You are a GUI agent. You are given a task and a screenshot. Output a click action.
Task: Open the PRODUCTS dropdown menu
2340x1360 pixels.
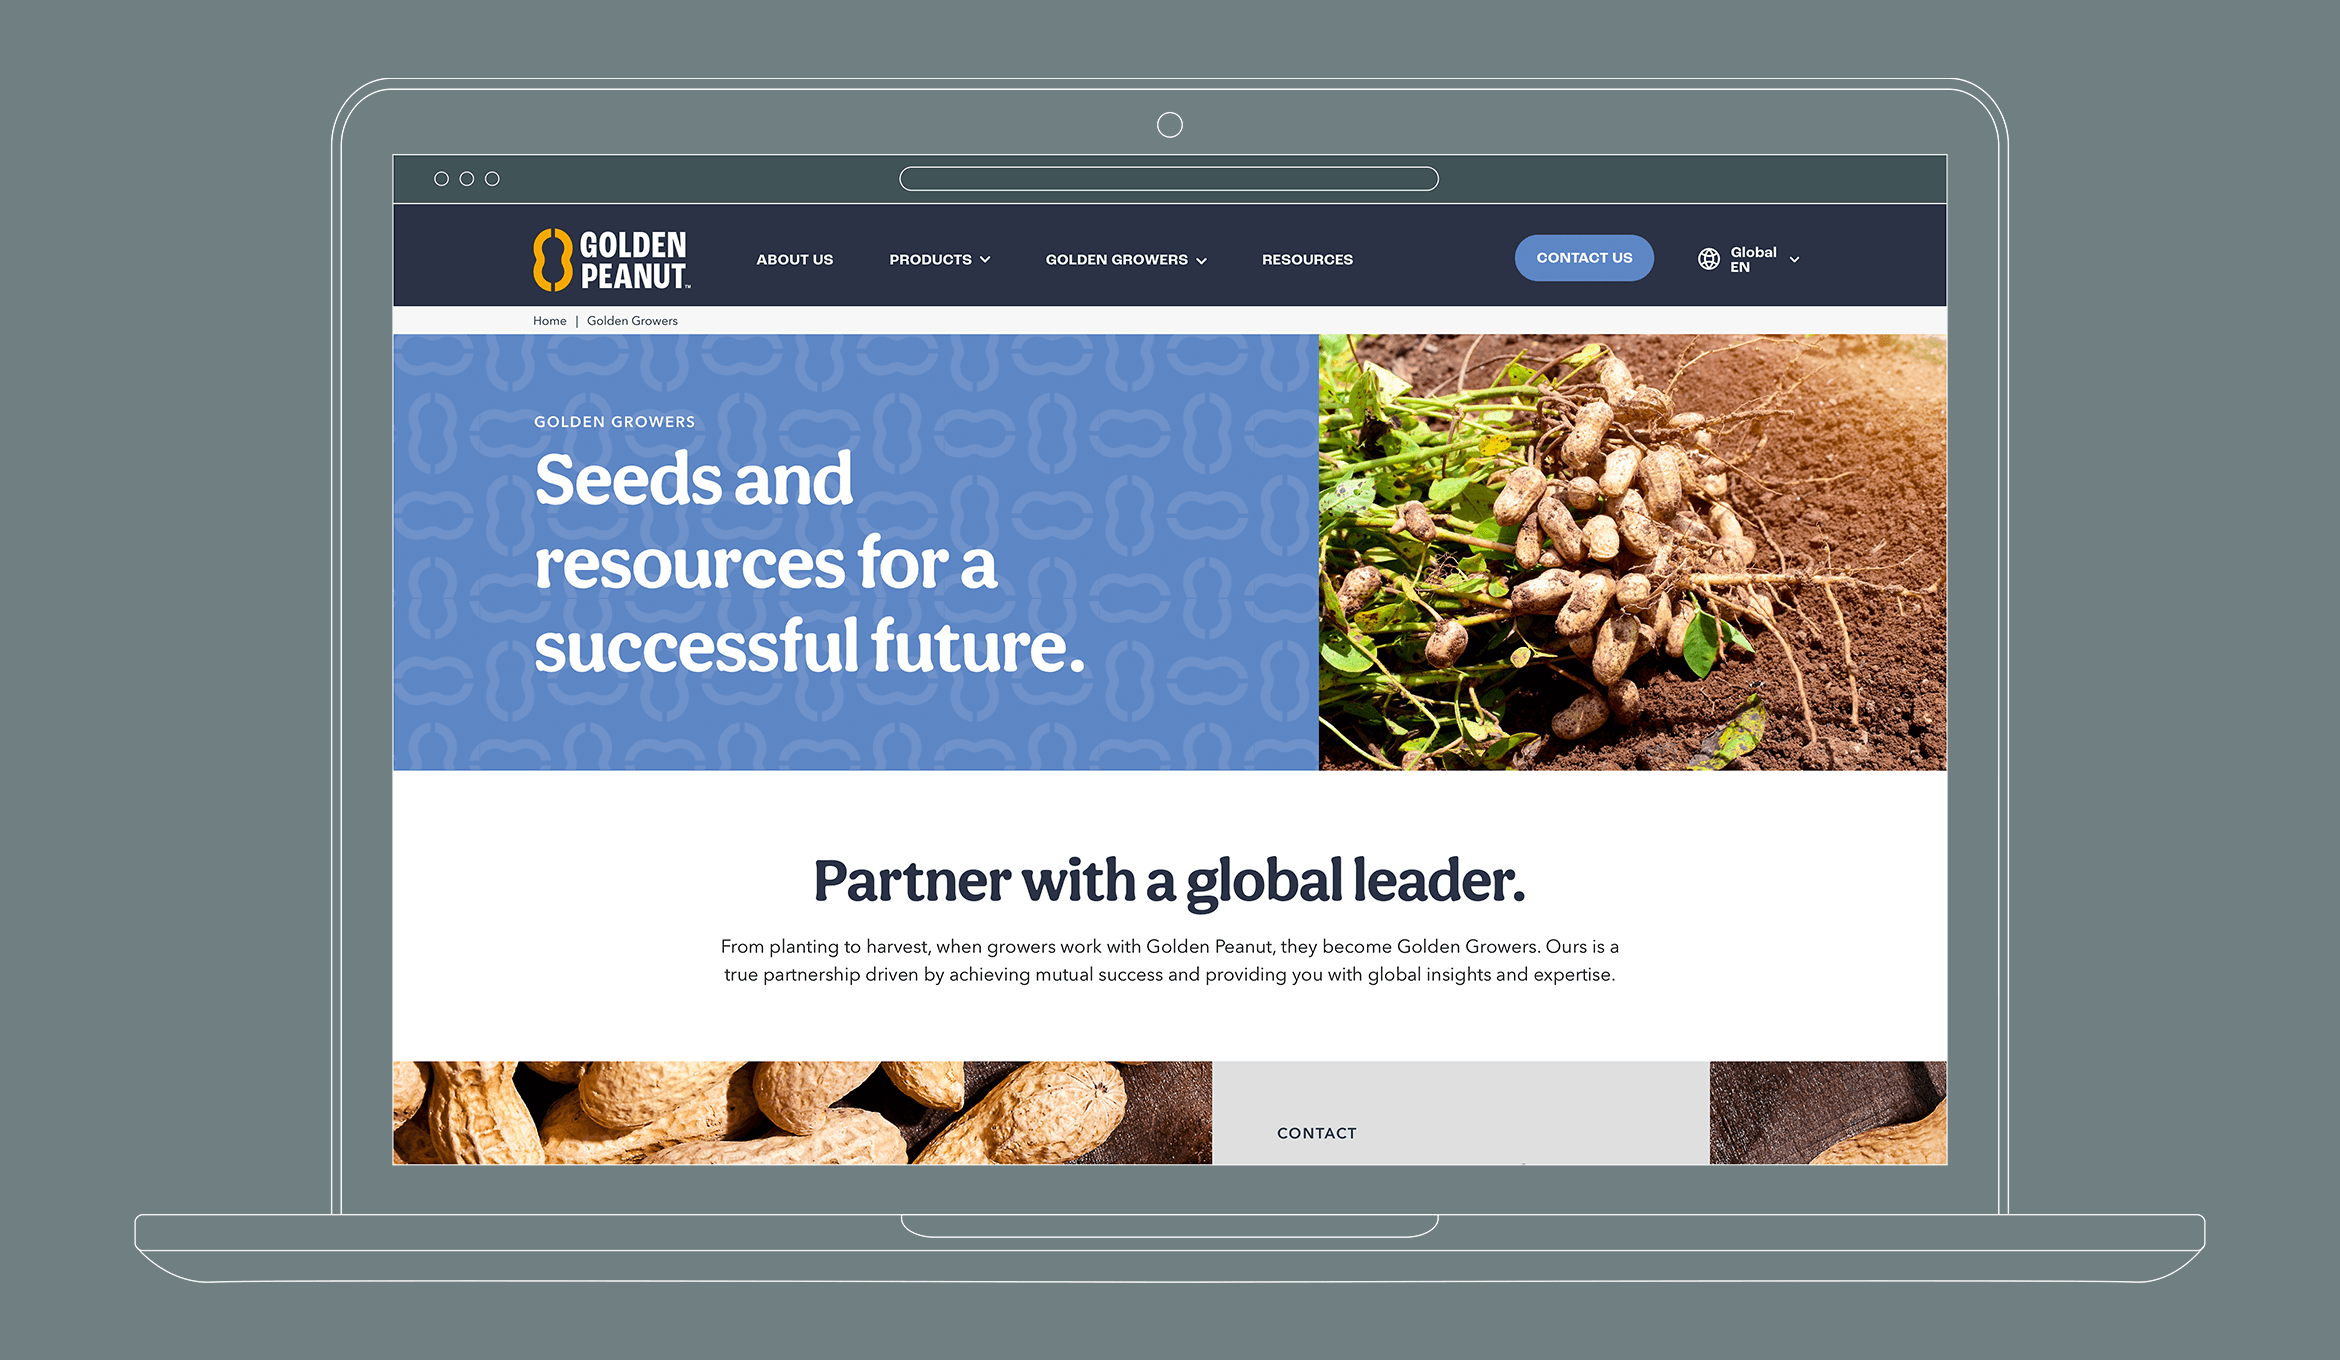point(939,259)
